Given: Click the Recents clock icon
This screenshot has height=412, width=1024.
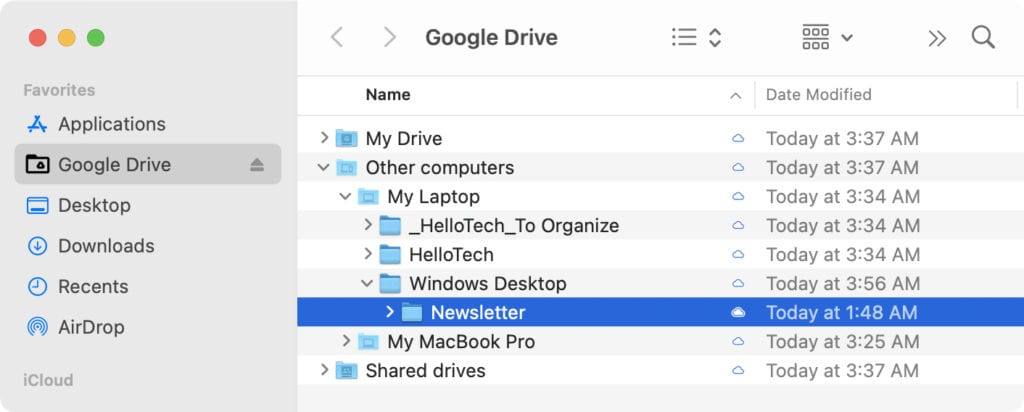Looking at the screenshot, I should [37, 287].
